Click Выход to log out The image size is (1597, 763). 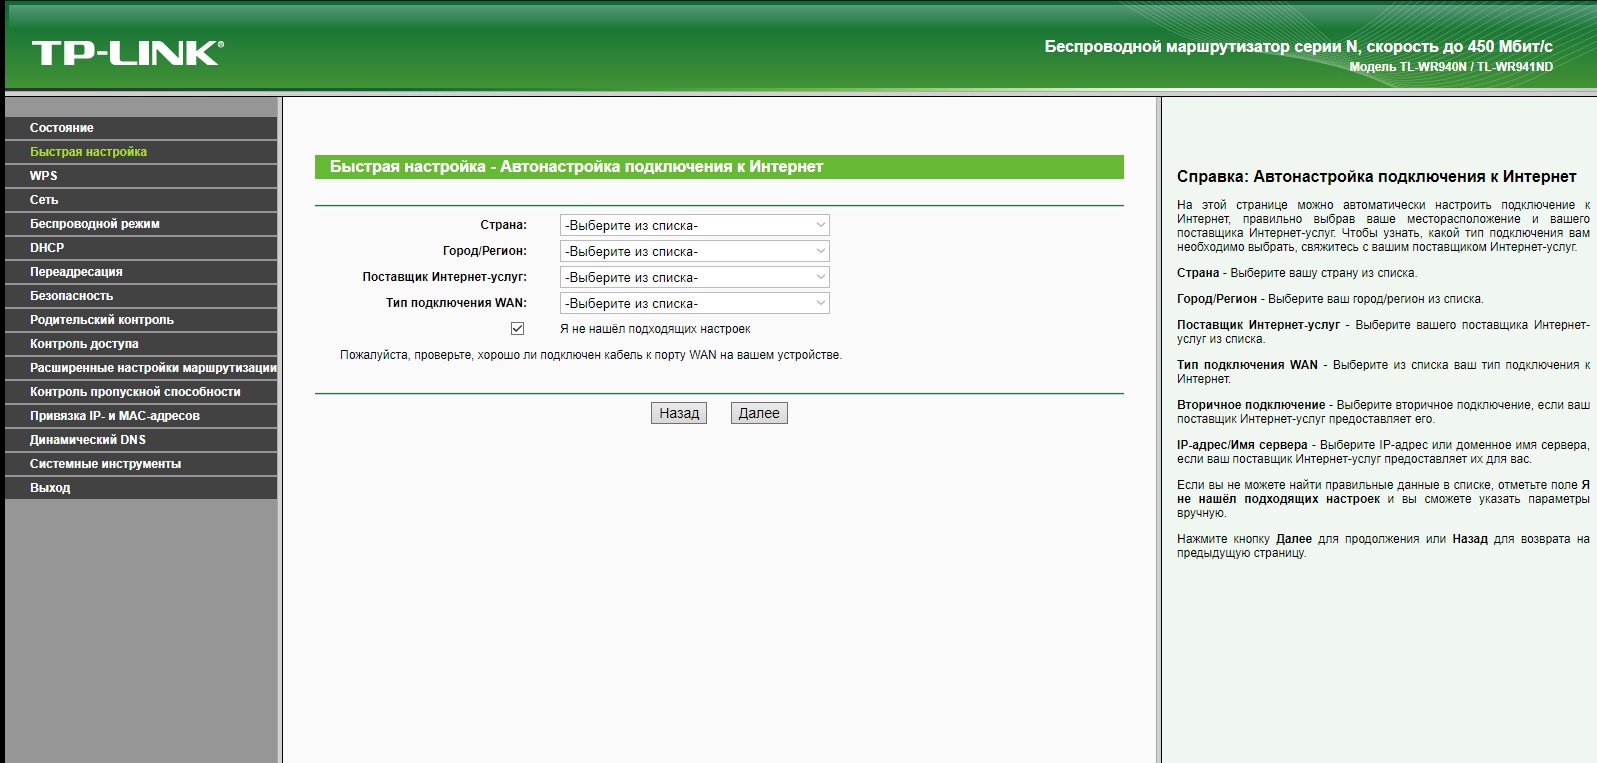[x=50, y=488]
